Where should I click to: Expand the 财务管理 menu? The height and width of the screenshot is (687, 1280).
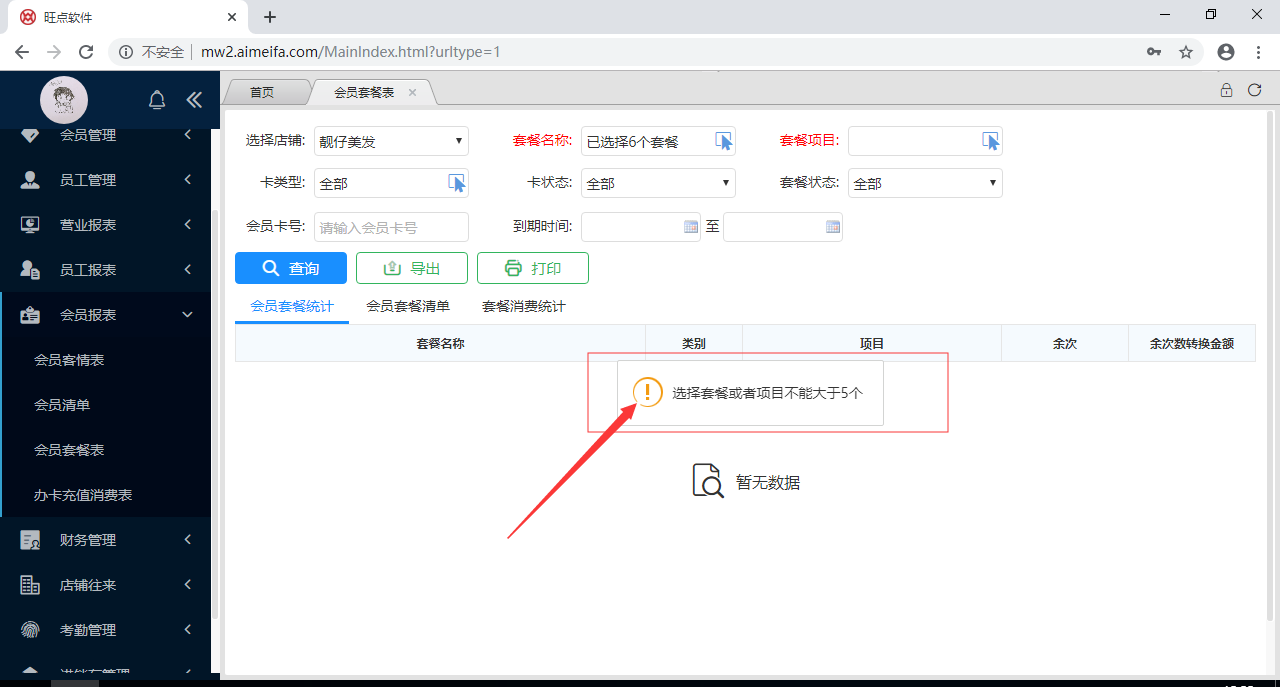click(x=188, y=540)
